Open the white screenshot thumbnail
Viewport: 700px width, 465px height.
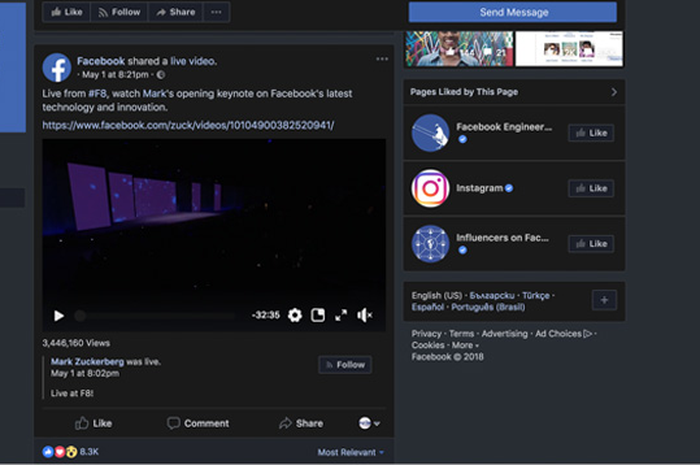coord(569,49)
